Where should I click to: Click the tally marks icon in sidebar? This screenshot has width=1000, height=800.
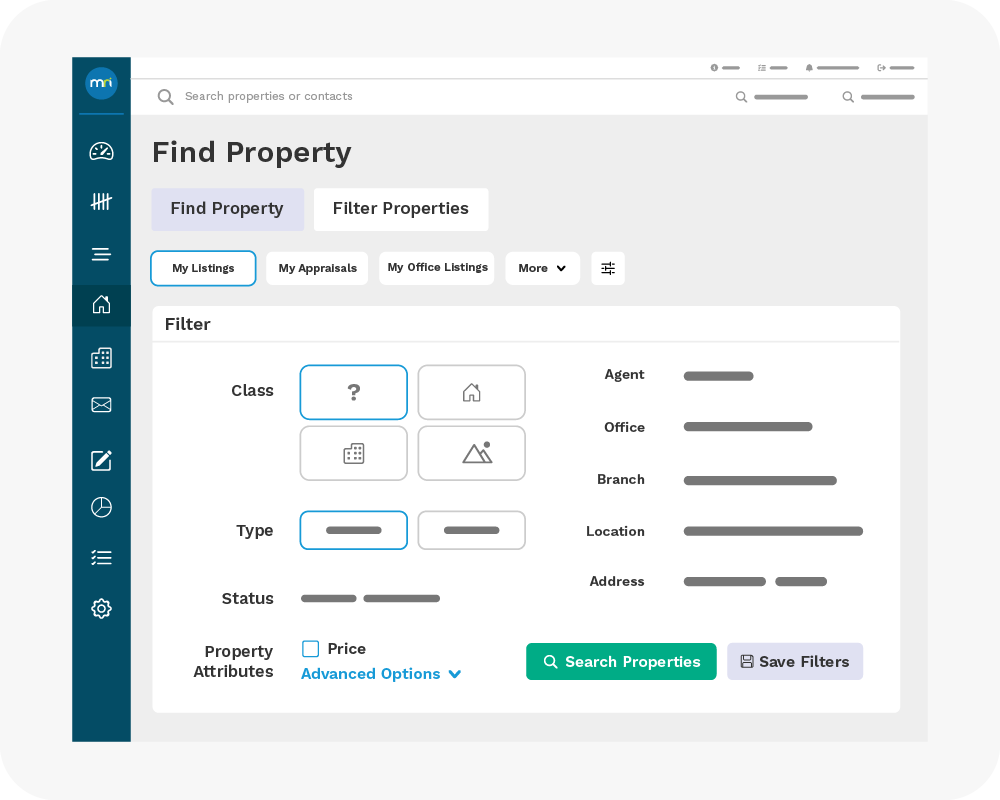pyautogui.click(x=101, y=202)
